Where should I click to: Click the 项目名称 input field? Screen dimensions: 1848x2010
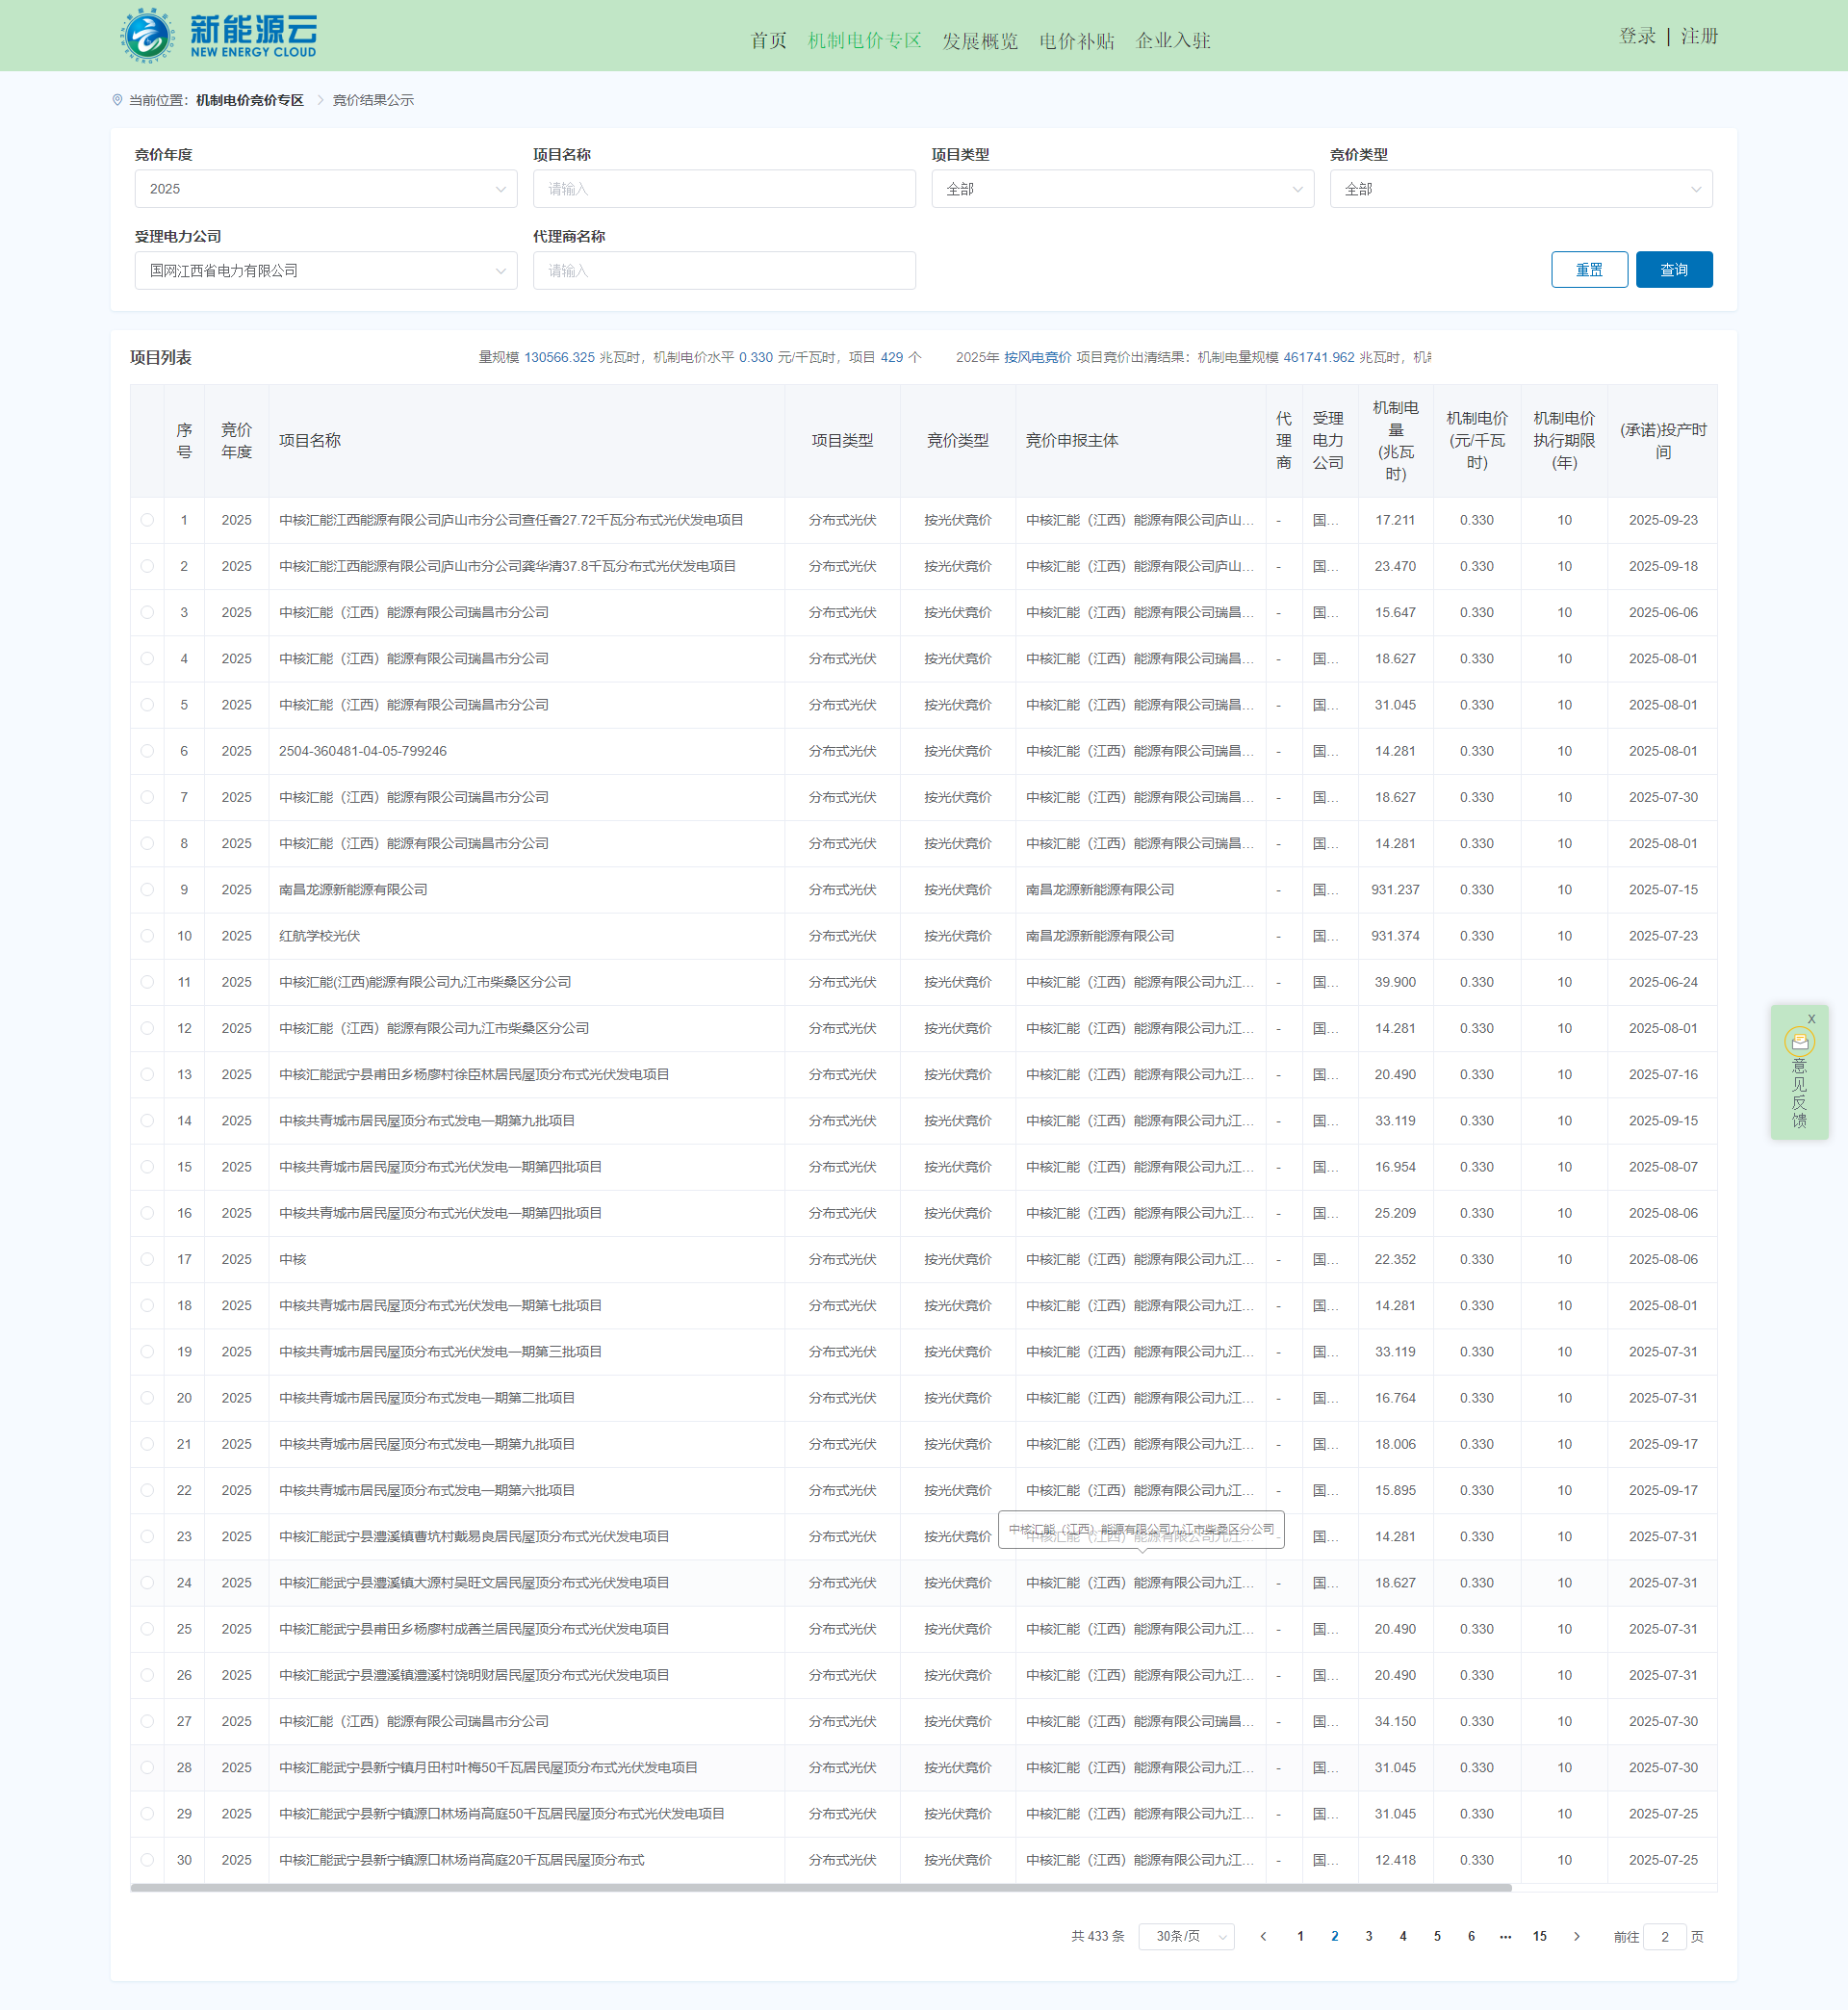click(x=724, y=189)
